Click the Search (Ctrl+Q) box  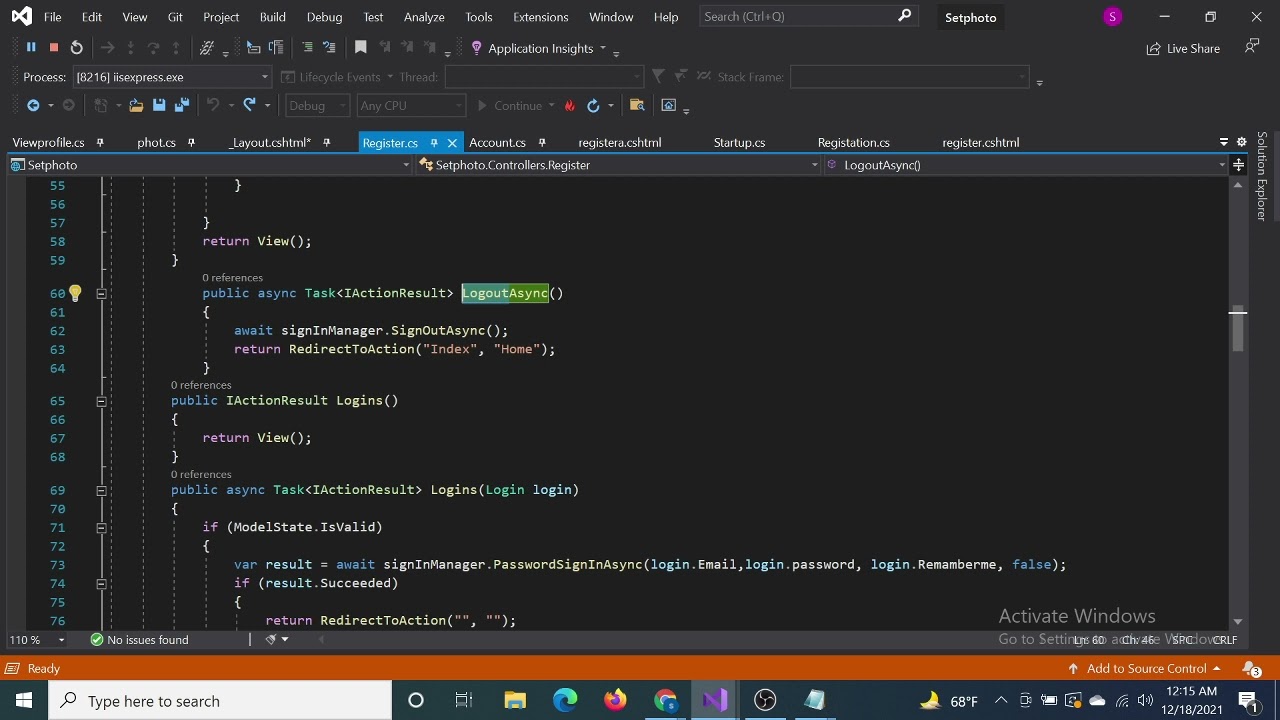[x=807, y=17]
